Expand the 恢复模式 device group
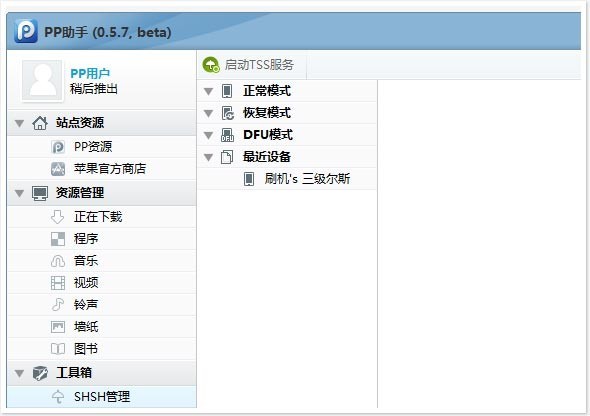Viewport: 590px width, 416px height. [x=208, y=113]
